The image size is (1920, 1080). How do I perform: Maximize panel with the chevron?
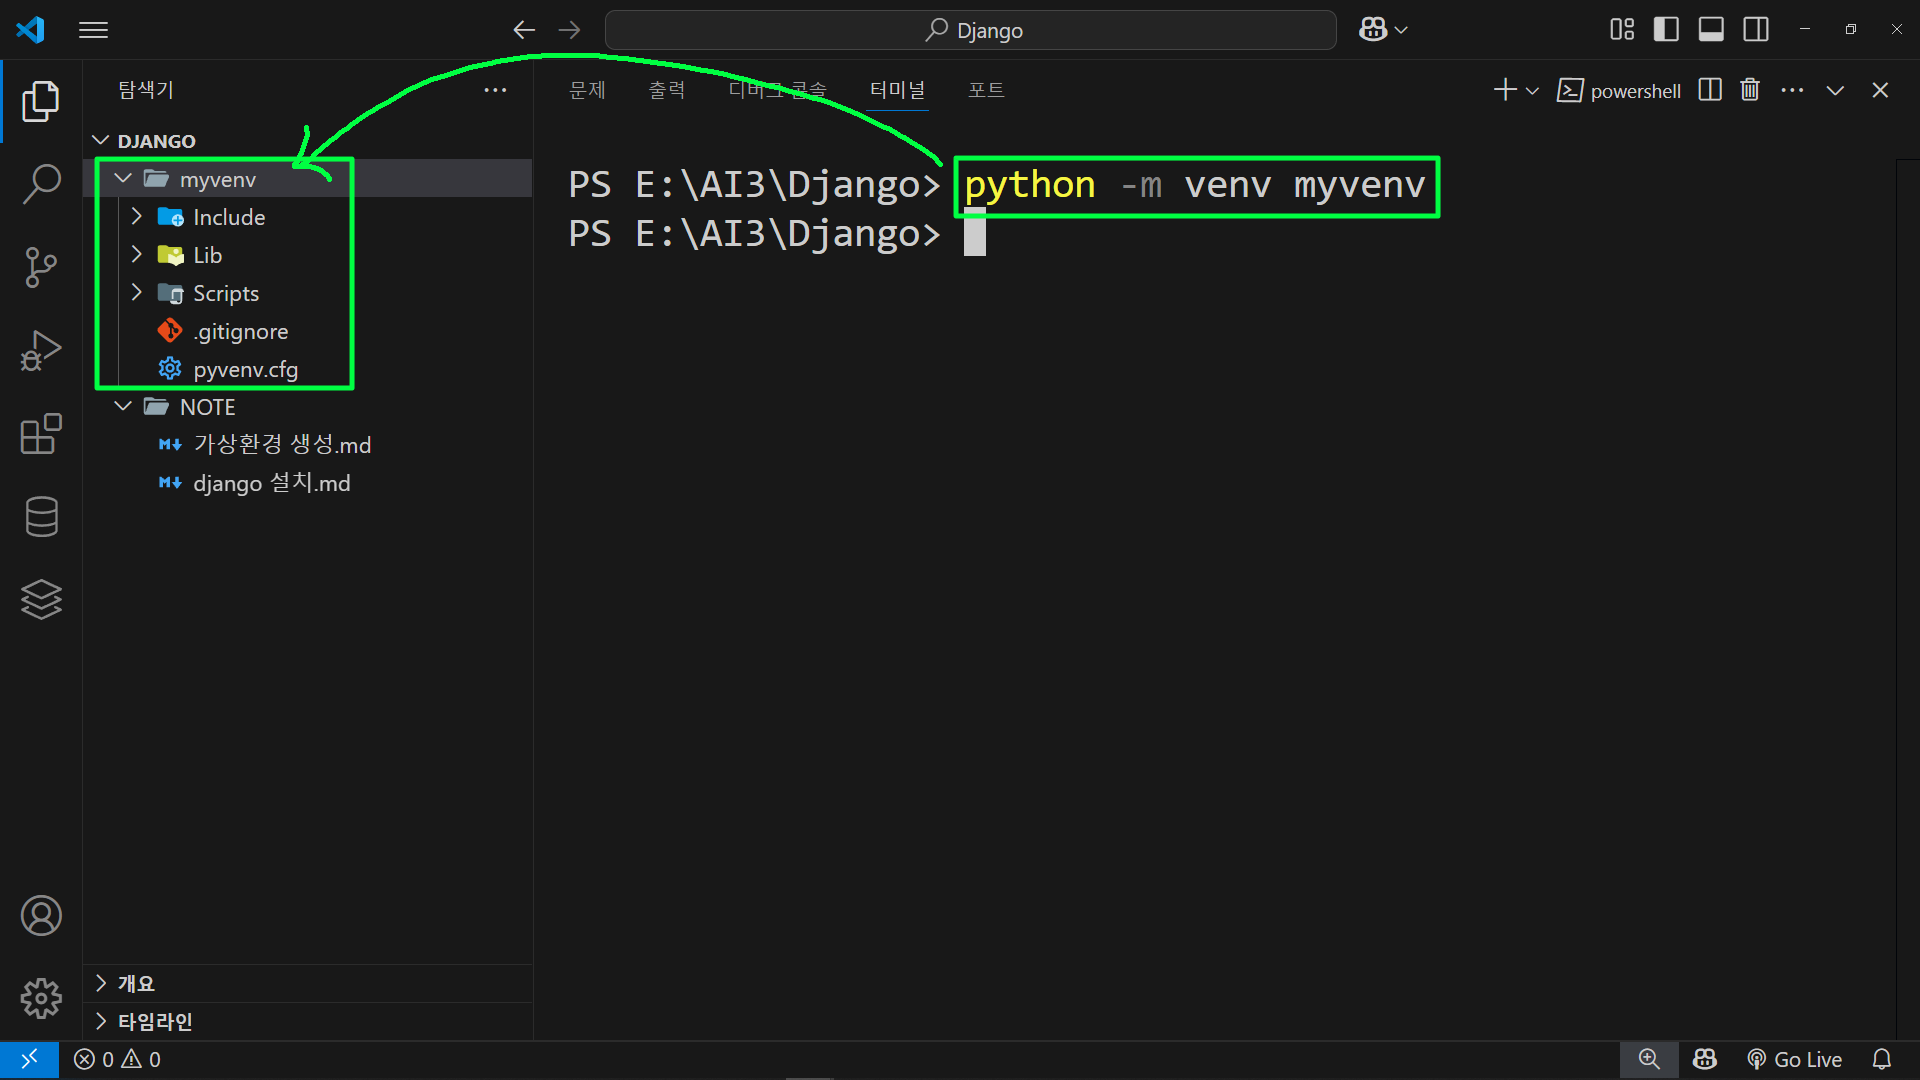[1835, 90]
